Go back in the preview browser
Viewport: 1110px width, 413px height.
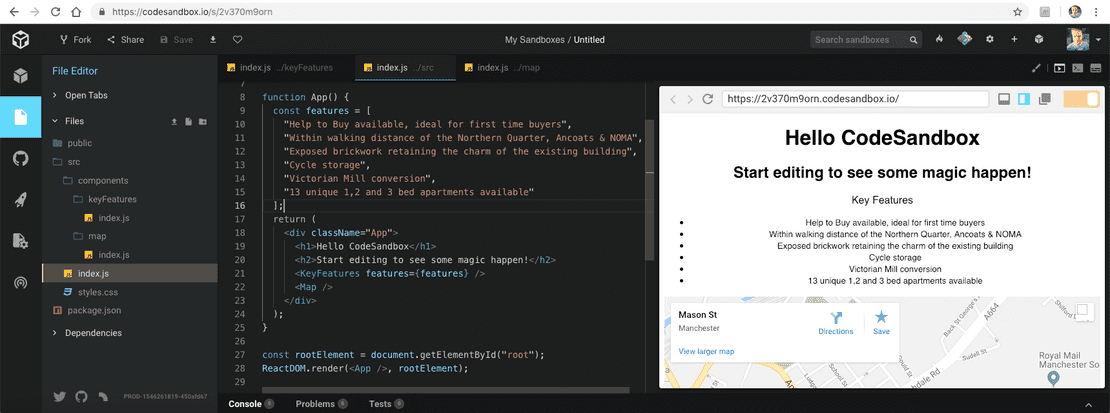coord(674,99)
